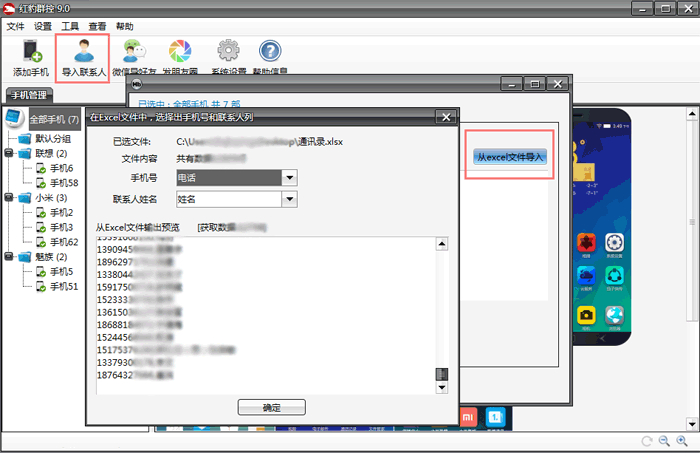Maximize the import contacts window
The width and height of the screenshot is (700, 453).
(535, 83)
